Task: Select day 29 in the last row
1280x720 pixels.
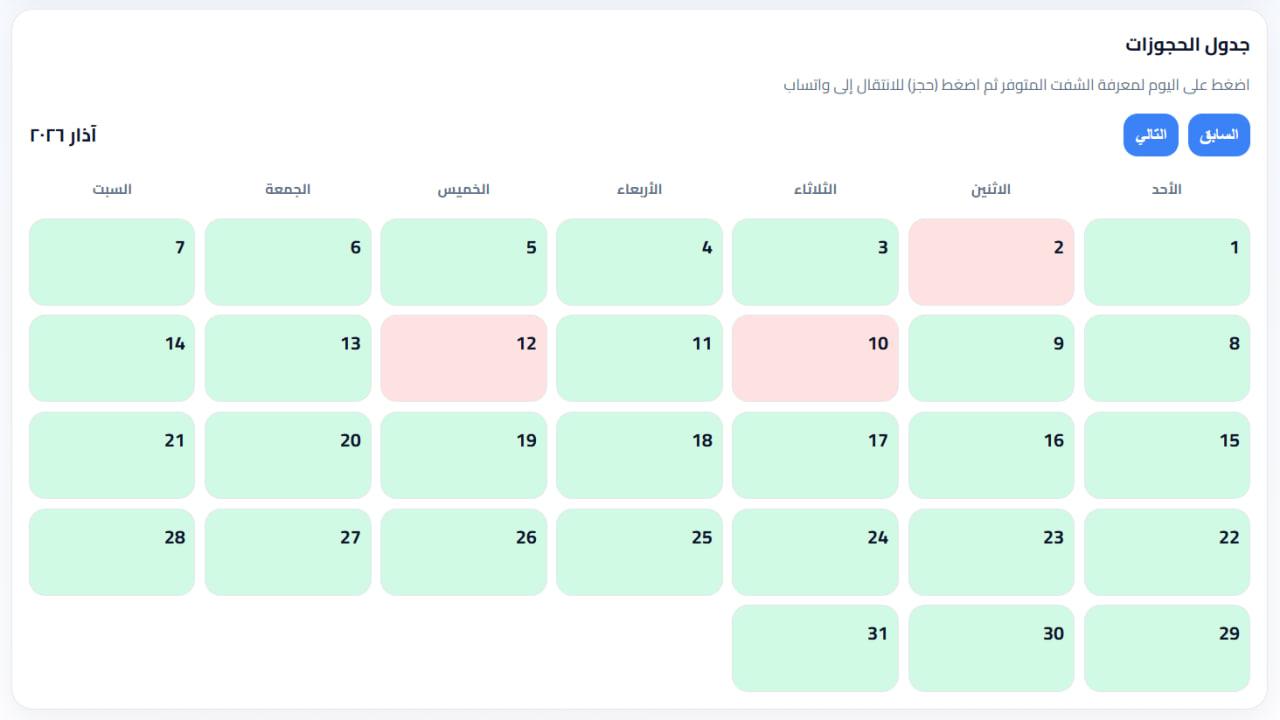Action: [1166, 648]
